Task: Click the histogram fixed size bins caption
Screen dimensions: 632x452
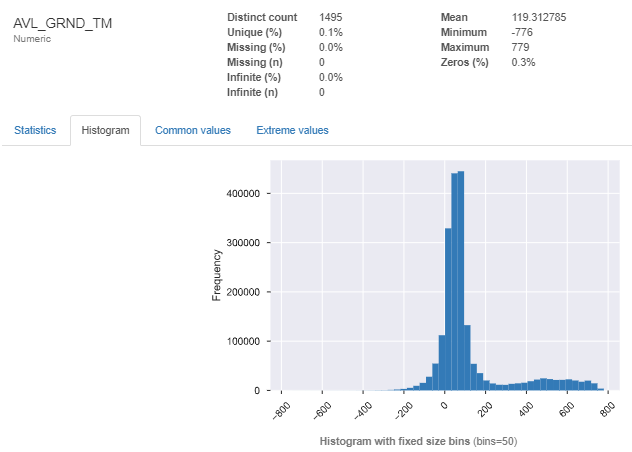Action: (x=418, y=441)
